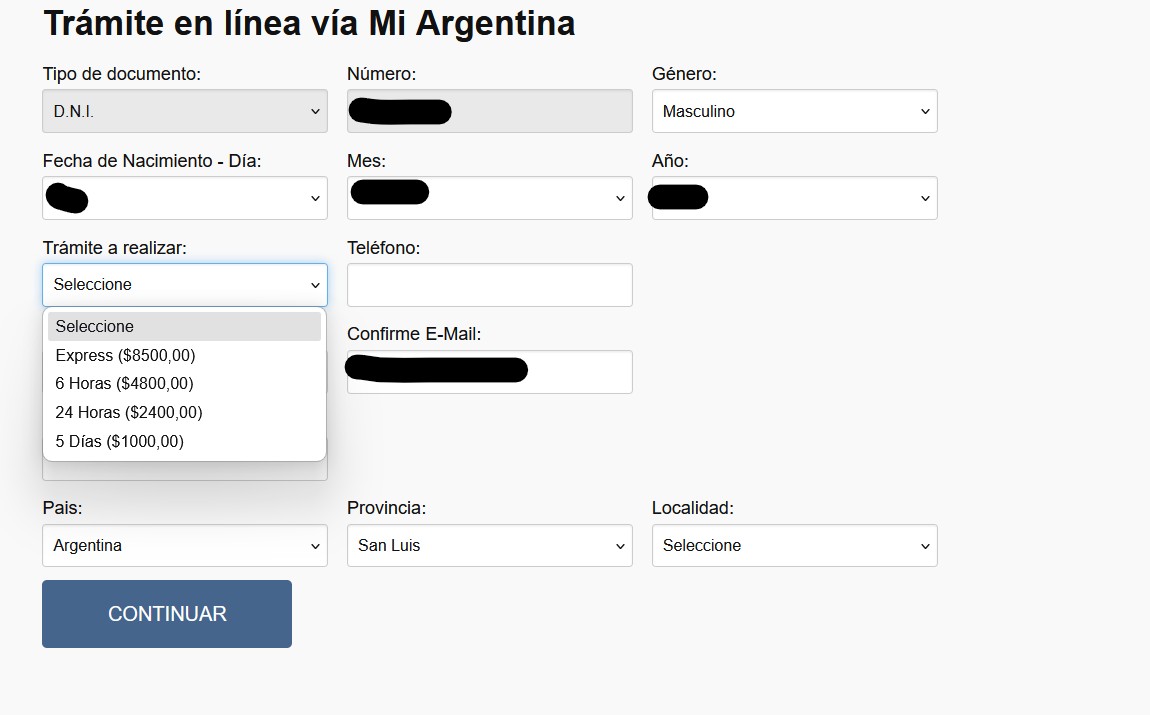The width and height of the screenshot is (1150, 715).
Task: Click the Número document field
Action: click(490, 111)
